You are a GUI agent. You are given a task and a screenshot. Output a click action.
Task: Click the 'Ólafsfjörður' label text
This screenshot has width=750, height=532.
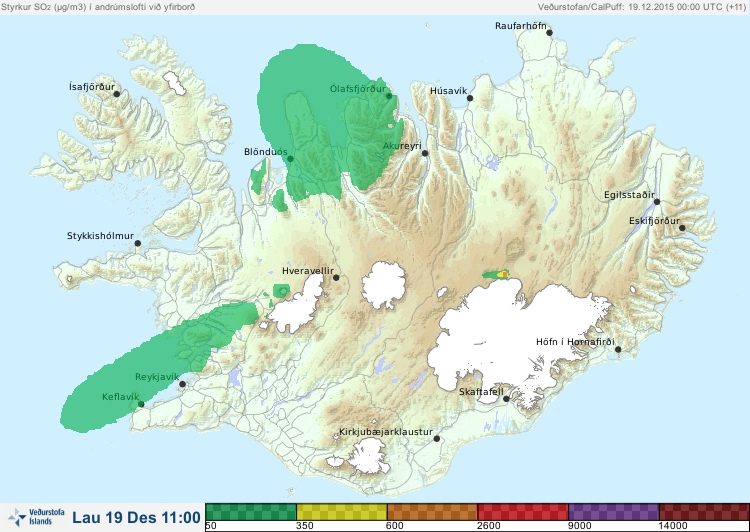[x=358, y=89]
